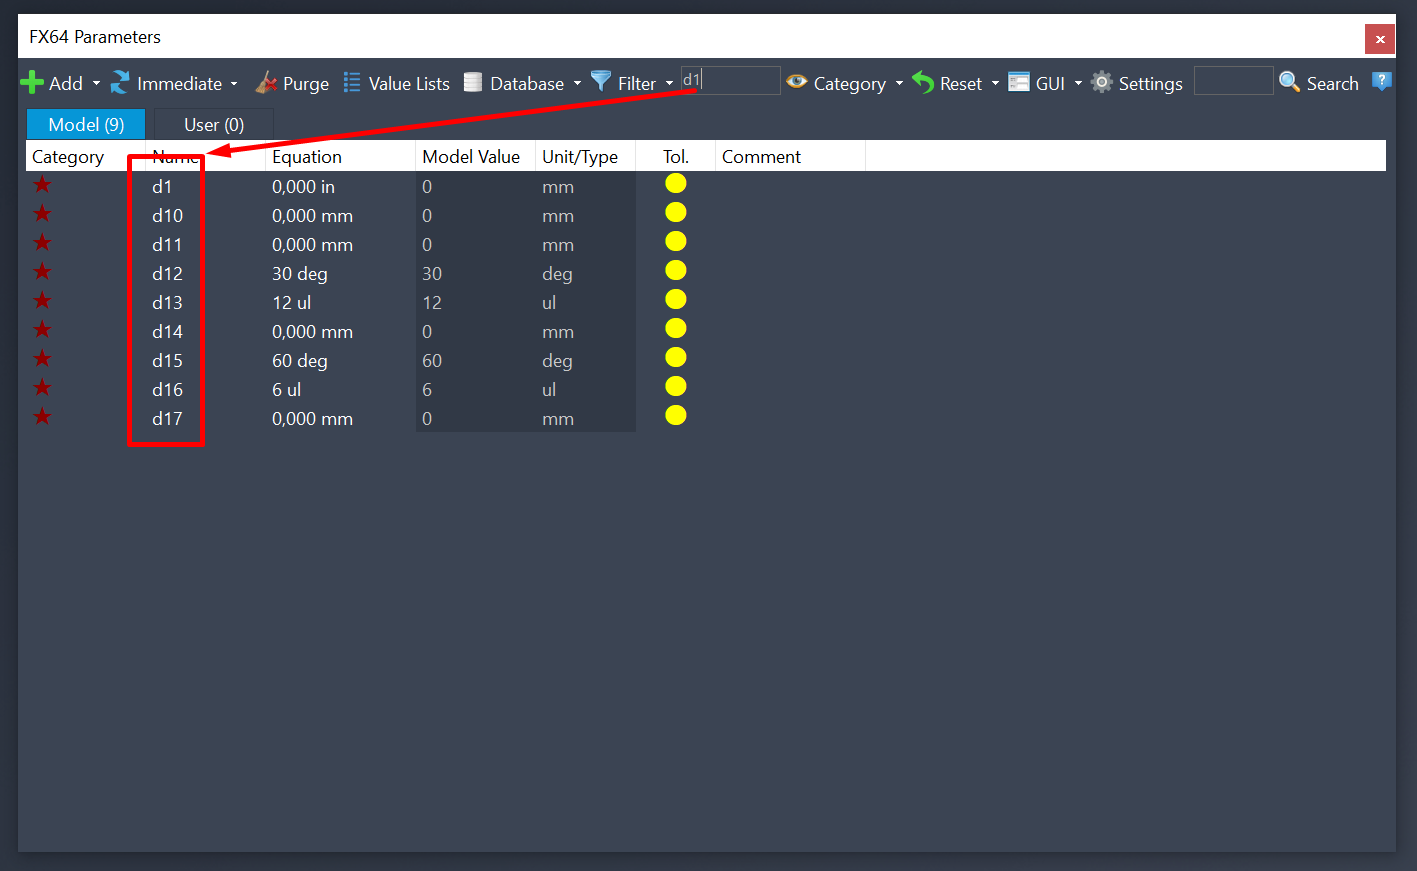Open the GUI dropdown arrow
The width and height of the screenshot is (1417, 871).
(x=1078, y=84)
